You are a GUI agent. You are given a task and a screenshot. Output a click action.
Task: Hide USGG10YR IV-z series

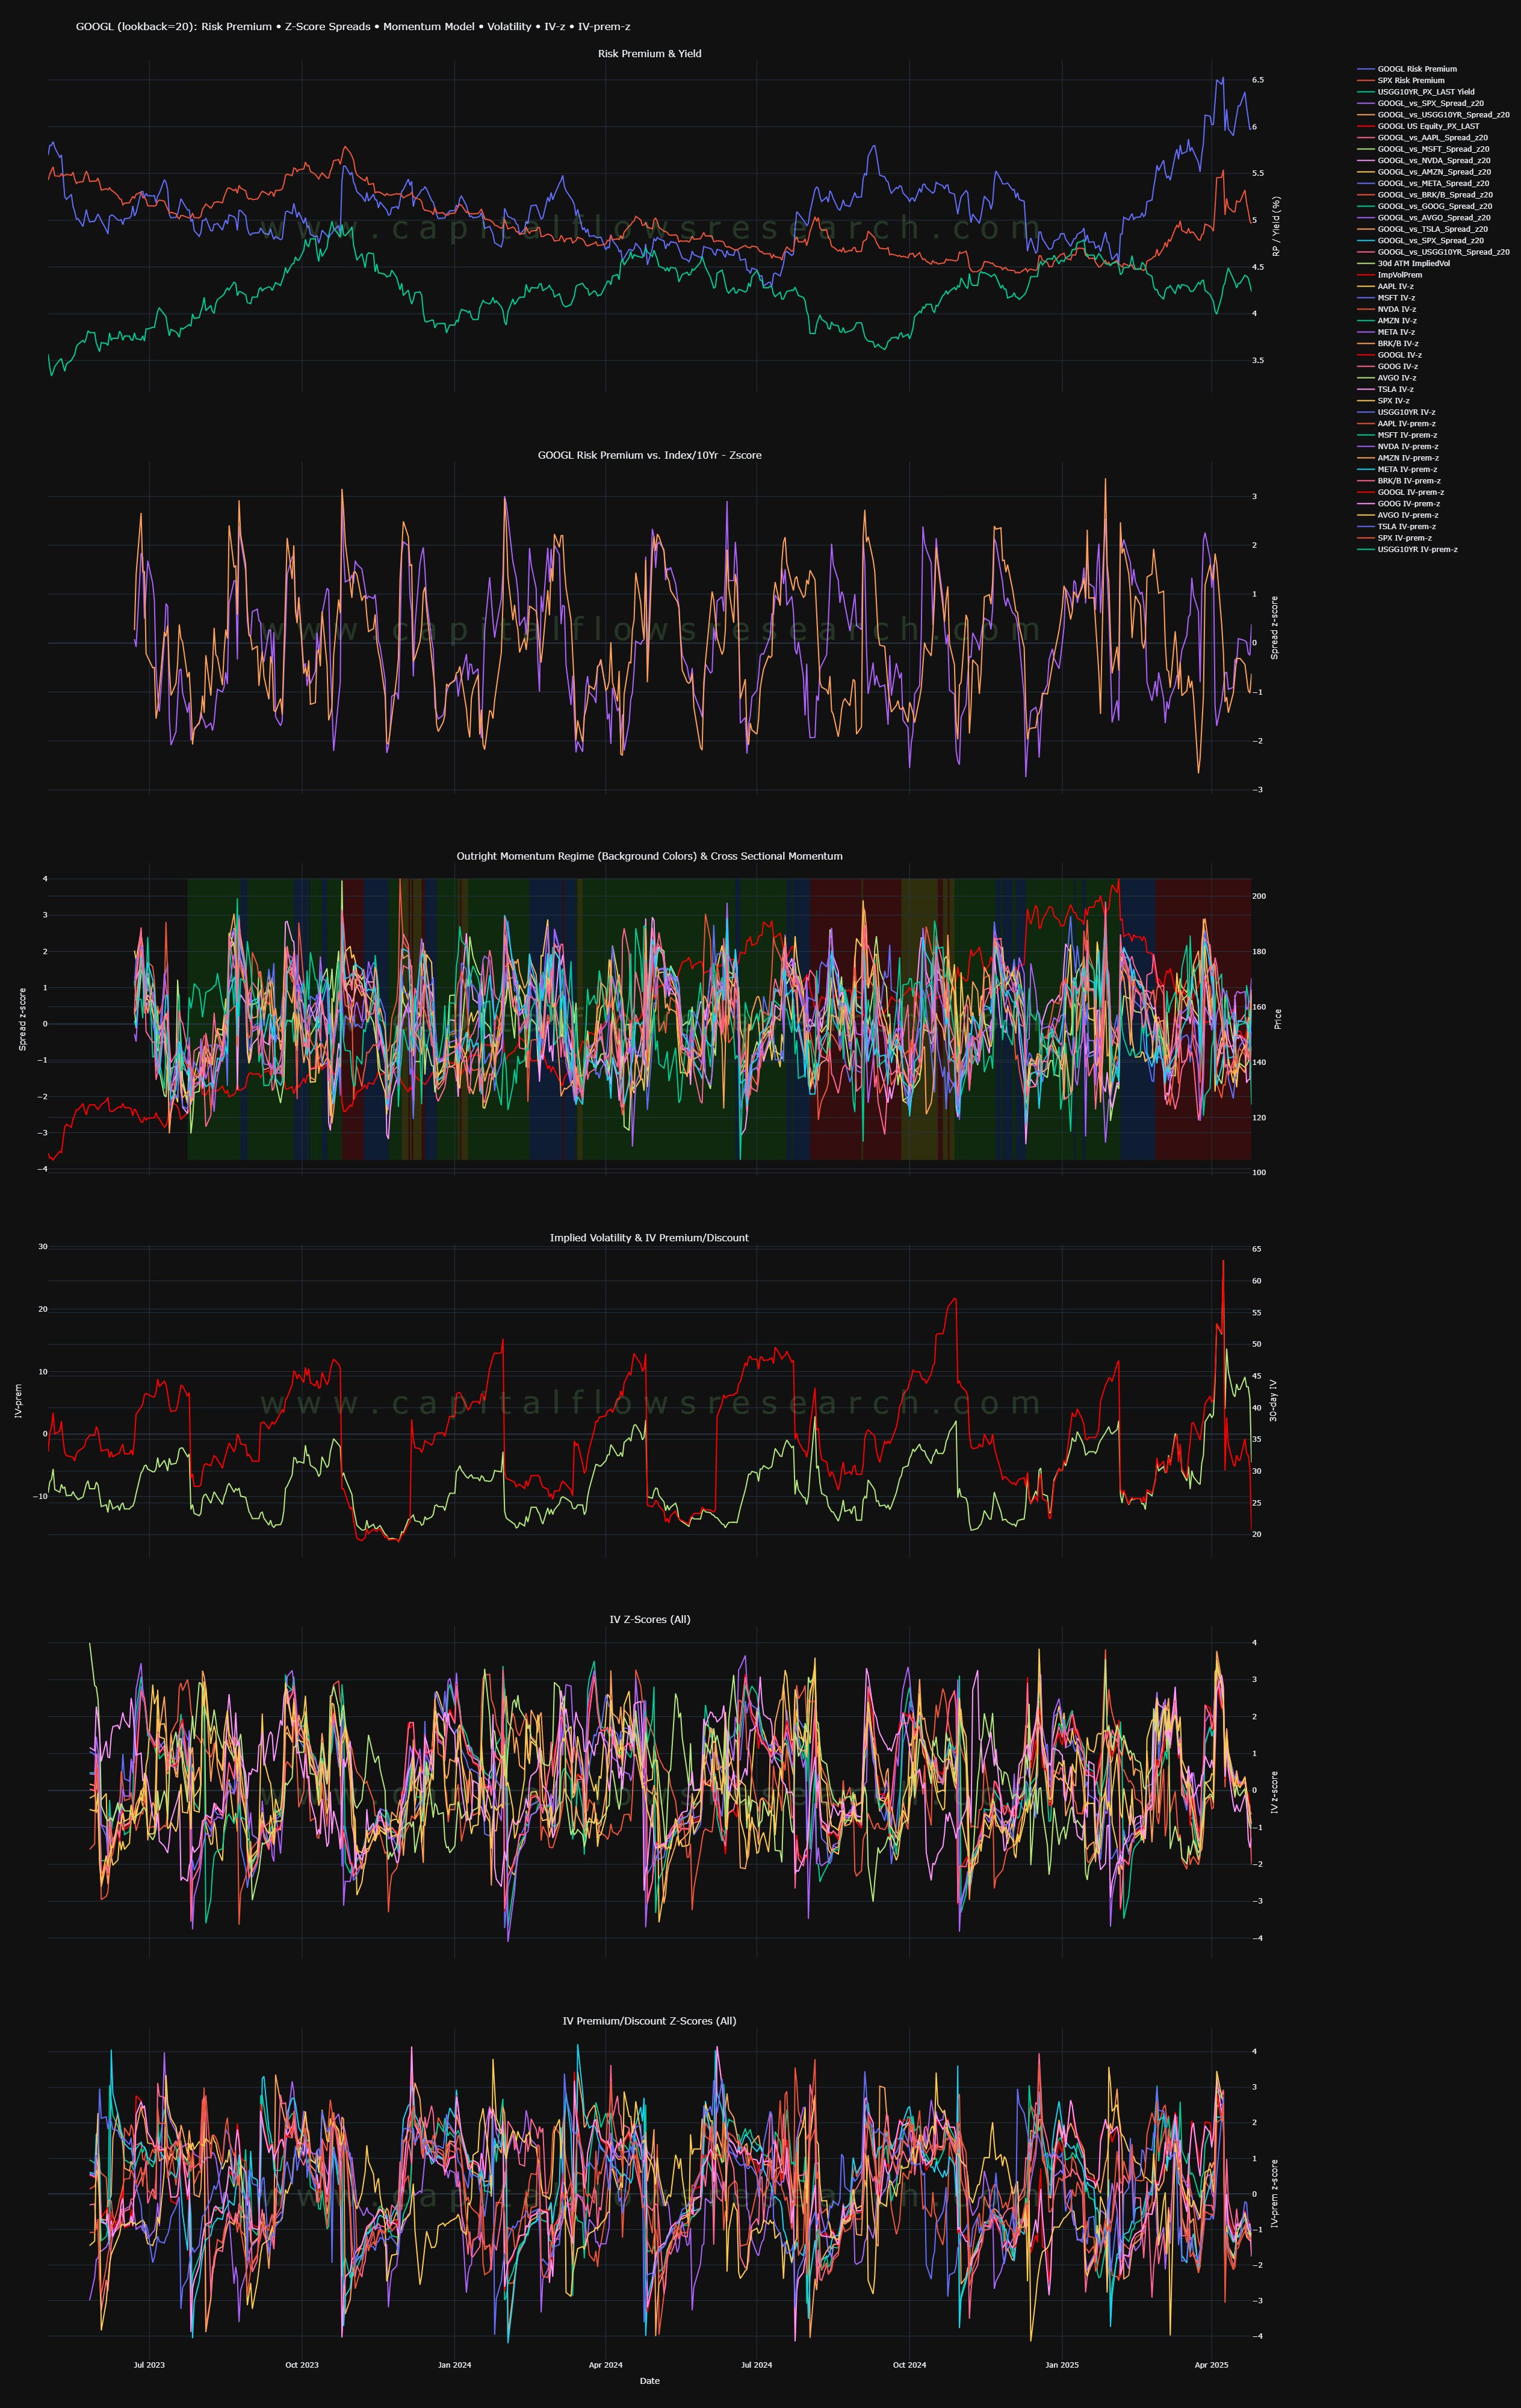(x=1396, y=412)
